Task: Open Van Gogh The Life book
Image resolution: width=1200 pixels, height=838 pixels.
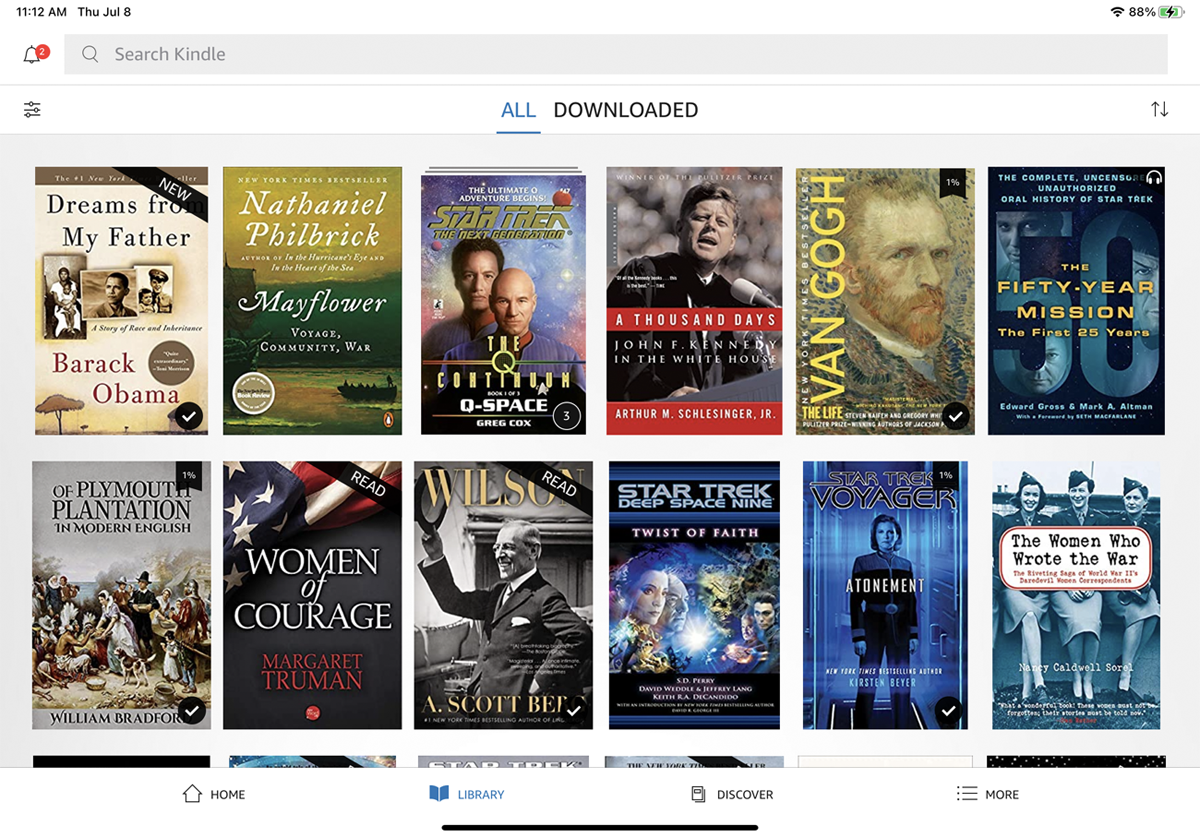Action: (x=885, y=301)
